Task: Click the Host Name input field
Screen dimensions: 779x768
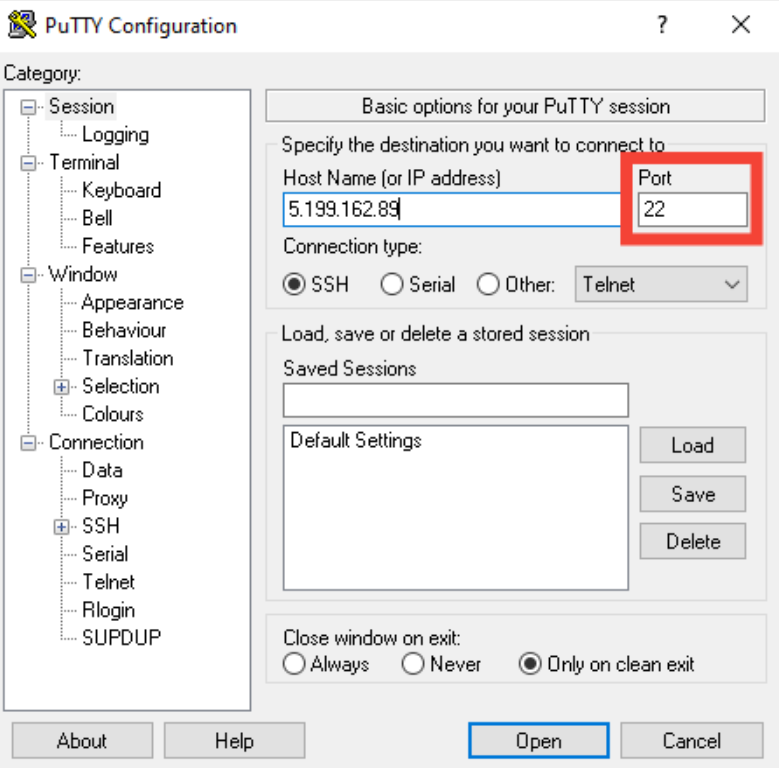Action: (x=450, y=210)
